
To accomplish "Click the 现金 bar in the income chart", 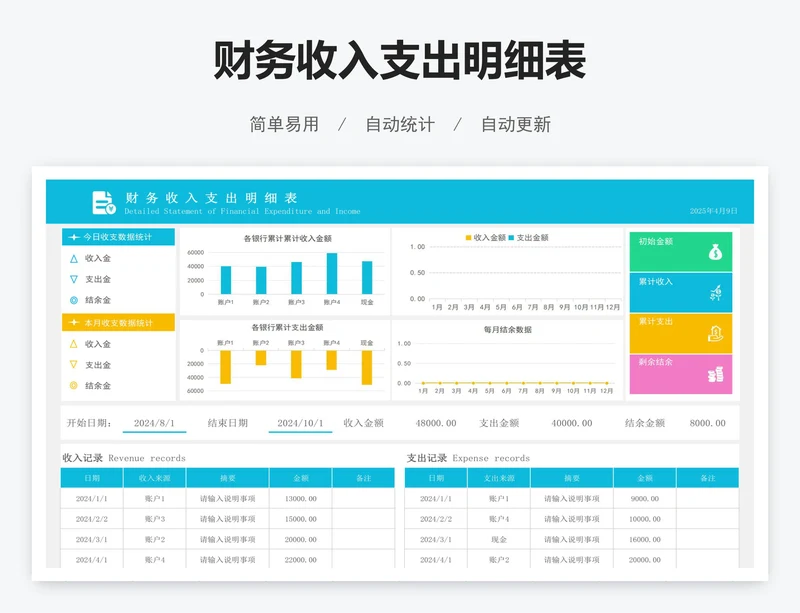I will pyautogui.click(x=367, y=278).
